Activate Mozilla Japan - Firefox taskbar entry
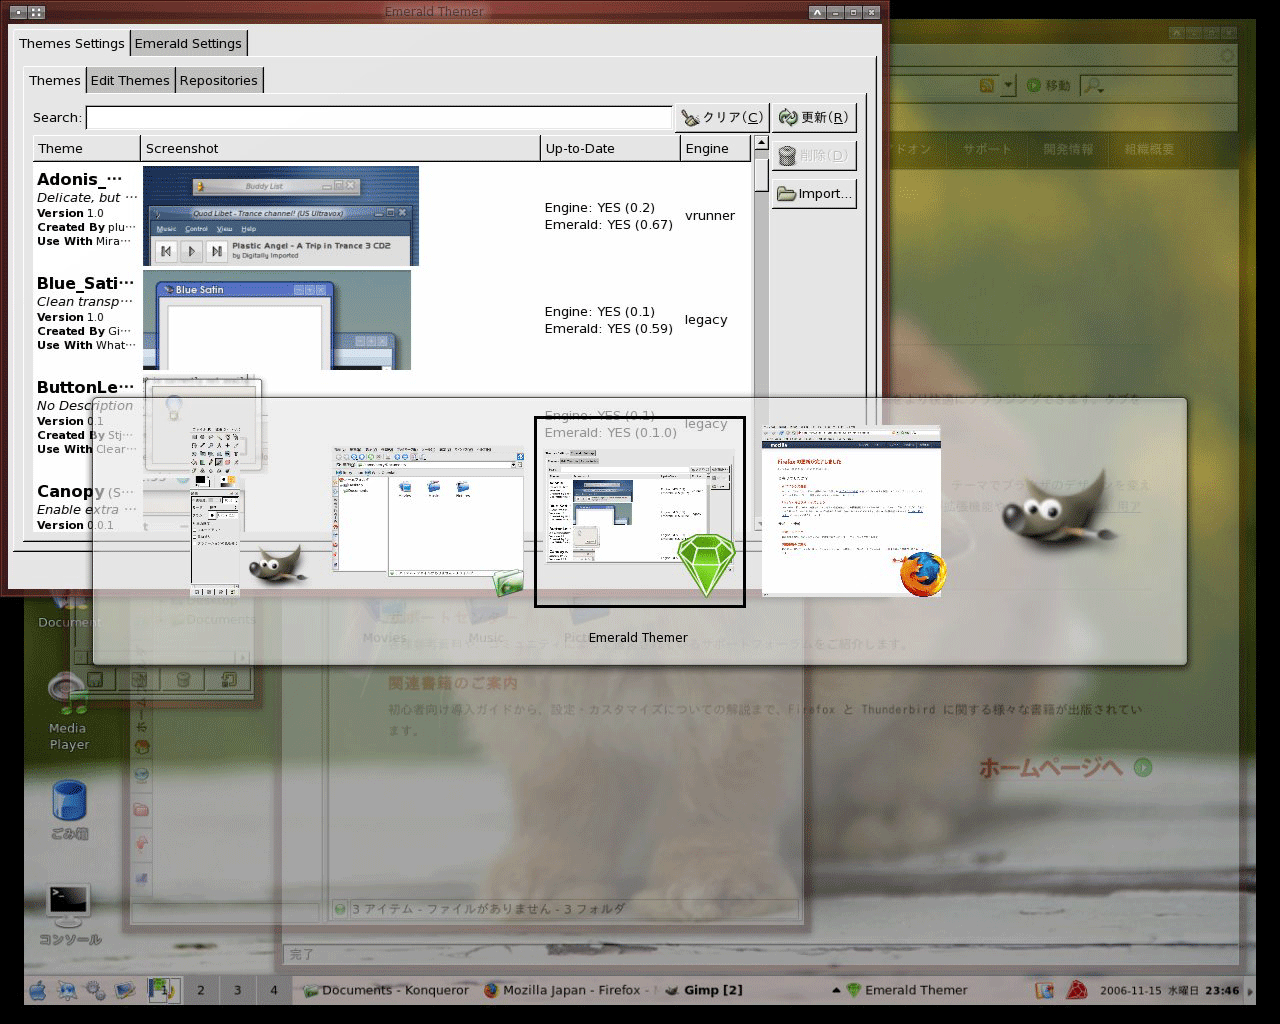The width and height of the screenshot is (1280, 1024). [568, 990]
